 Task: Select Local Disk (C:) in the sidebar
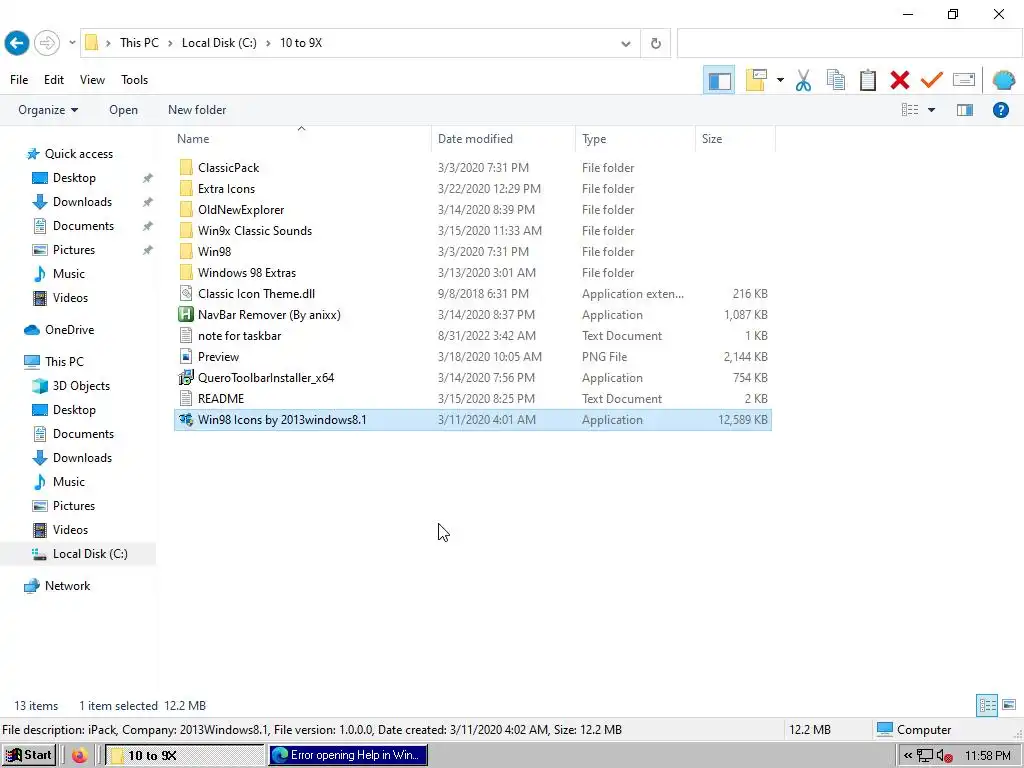pyautogui.click(x=90, y=554)
